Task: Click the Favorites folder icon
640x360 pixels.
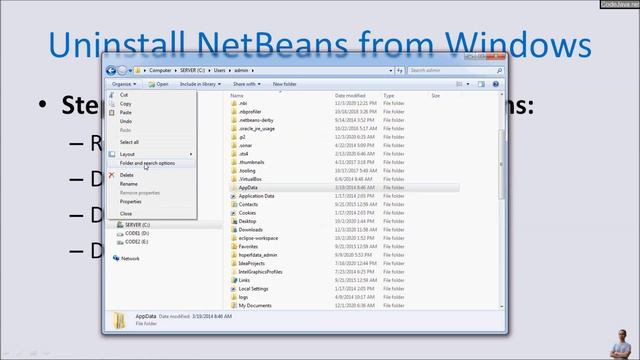Action: 234,247
